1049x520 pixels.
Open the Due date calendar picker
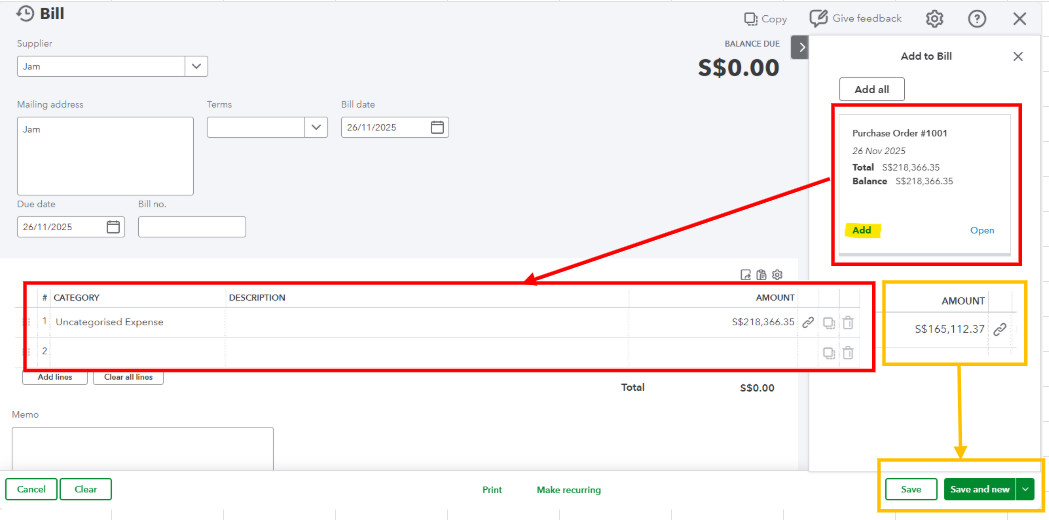tap(113, 227)
